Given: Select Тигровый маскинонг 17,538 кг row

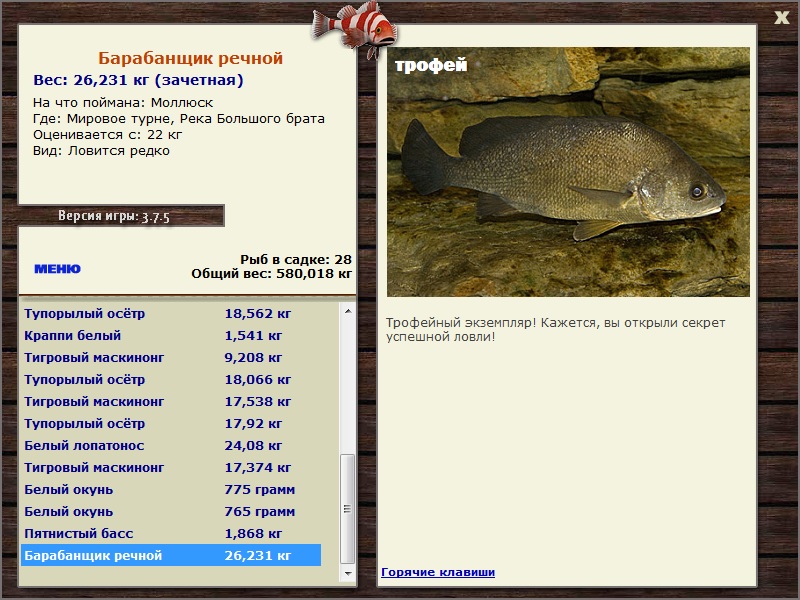Looking at the screenshot, I should click(171, 402).
